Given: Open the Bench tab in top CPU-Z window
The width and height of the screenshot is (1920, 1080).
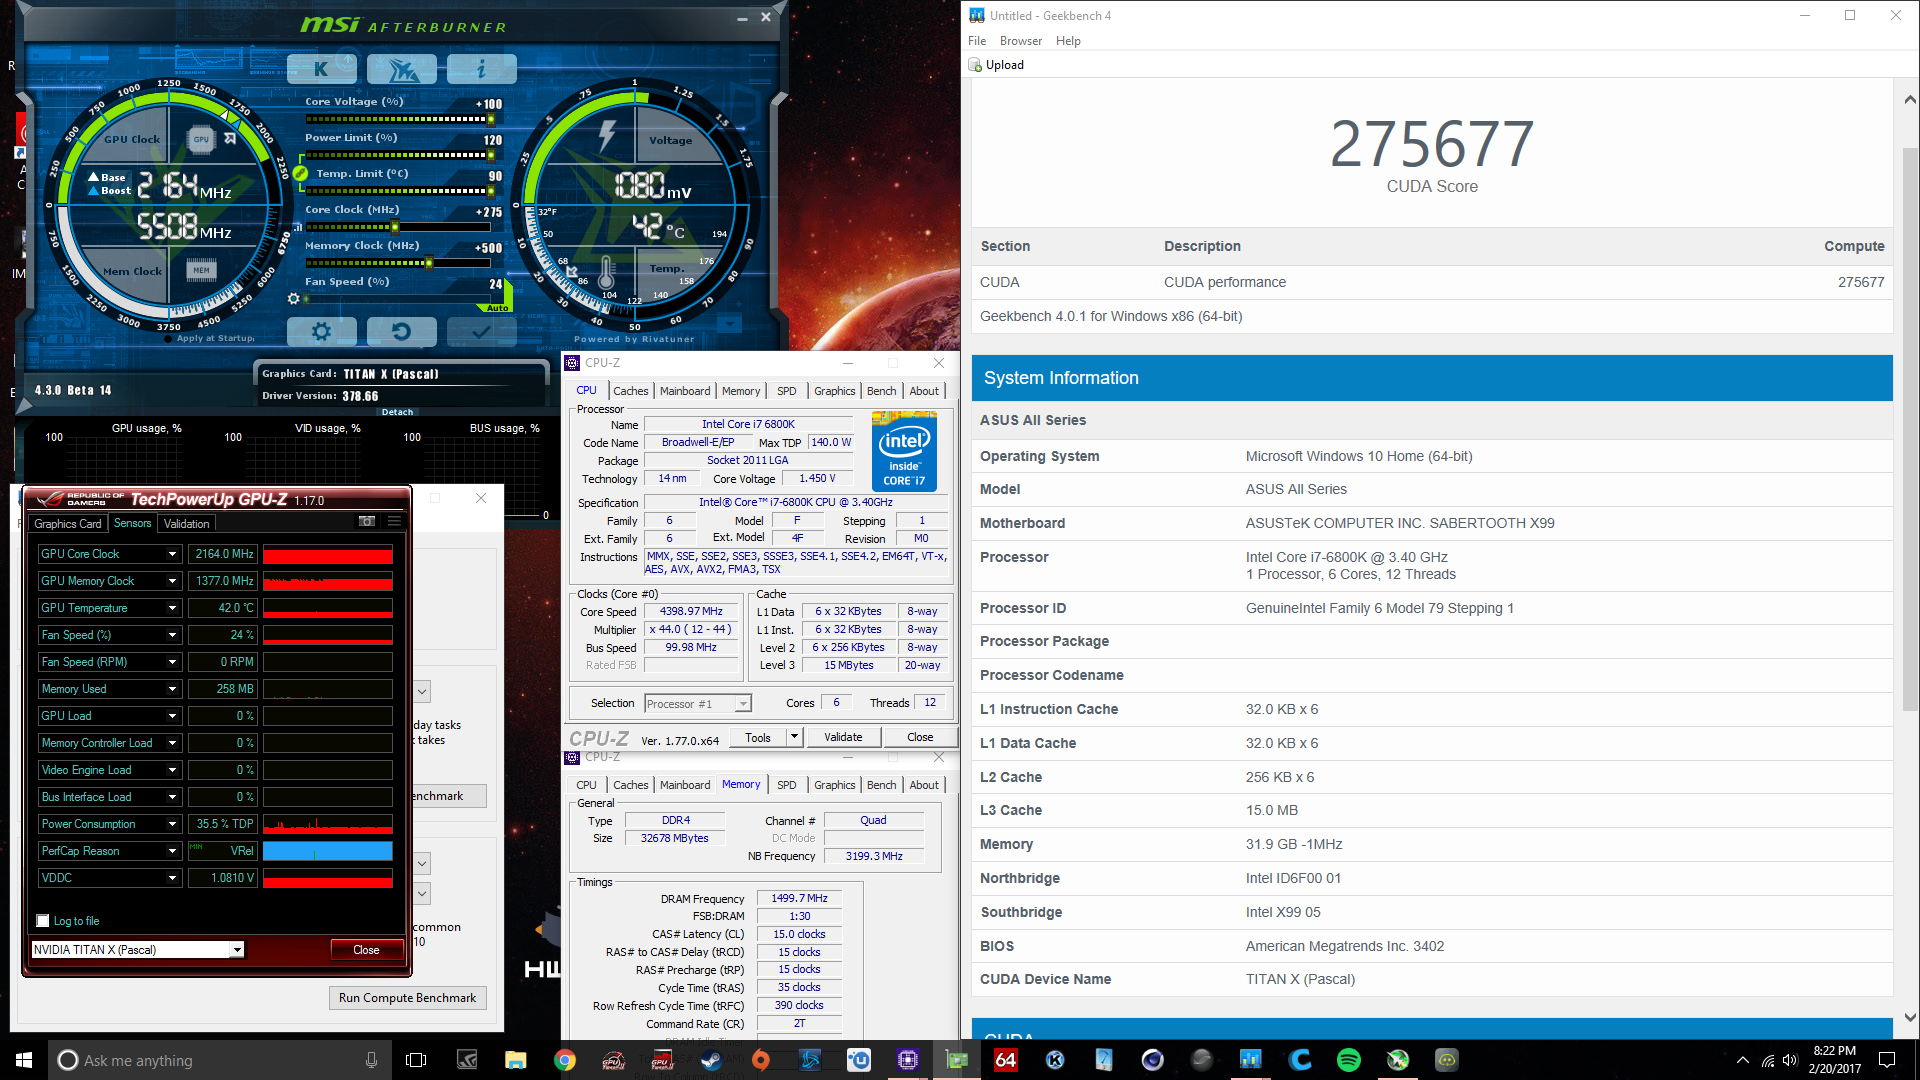Looking at the screenshot, I should (x=881, y=391).
